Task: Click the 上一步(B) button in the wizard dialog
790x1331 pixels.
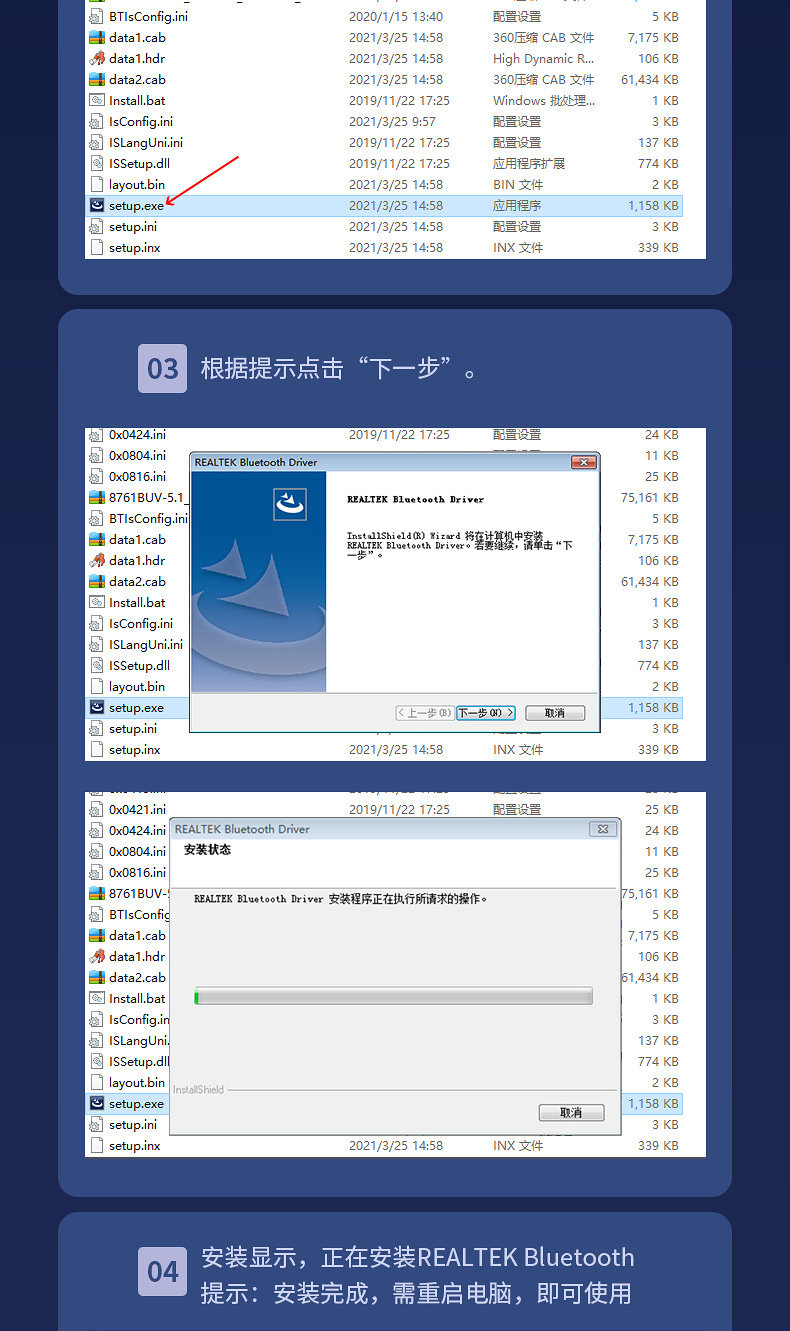Action: [425, 713]
